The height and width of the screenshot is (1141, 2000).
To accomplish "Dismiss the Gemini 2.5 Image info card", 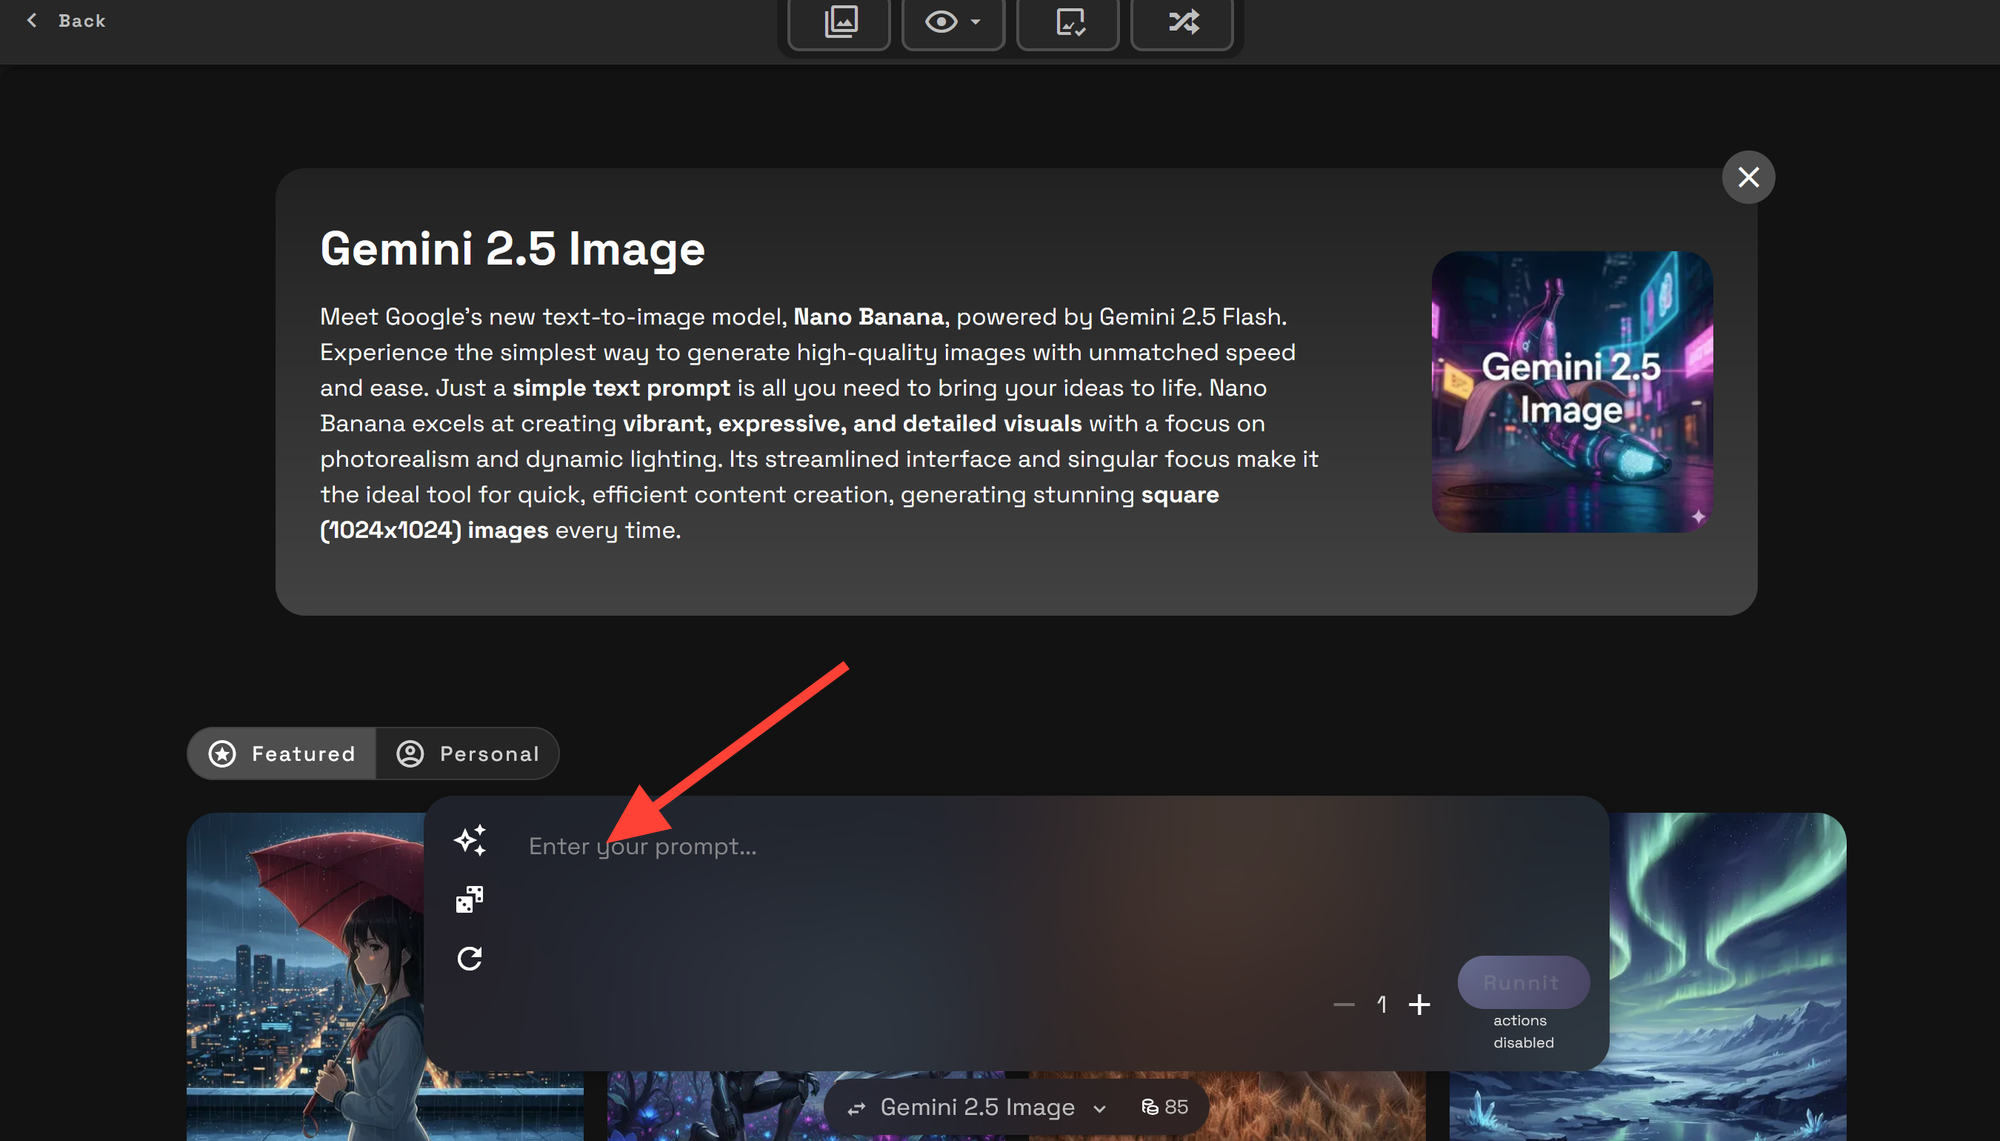I will click(x=1748, y=177).
